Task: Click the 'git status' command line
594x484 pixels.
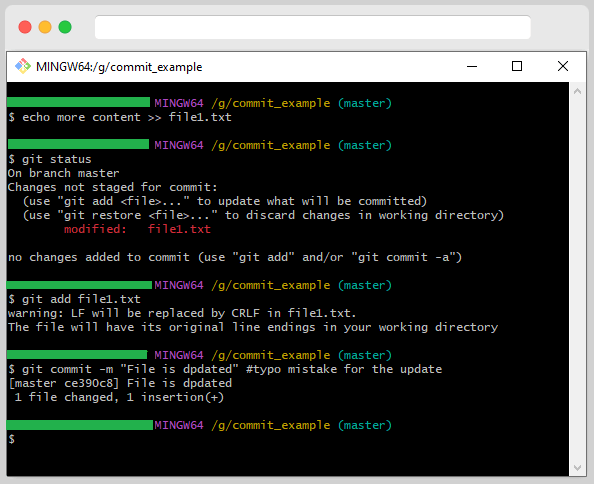Action: point(50,159)
